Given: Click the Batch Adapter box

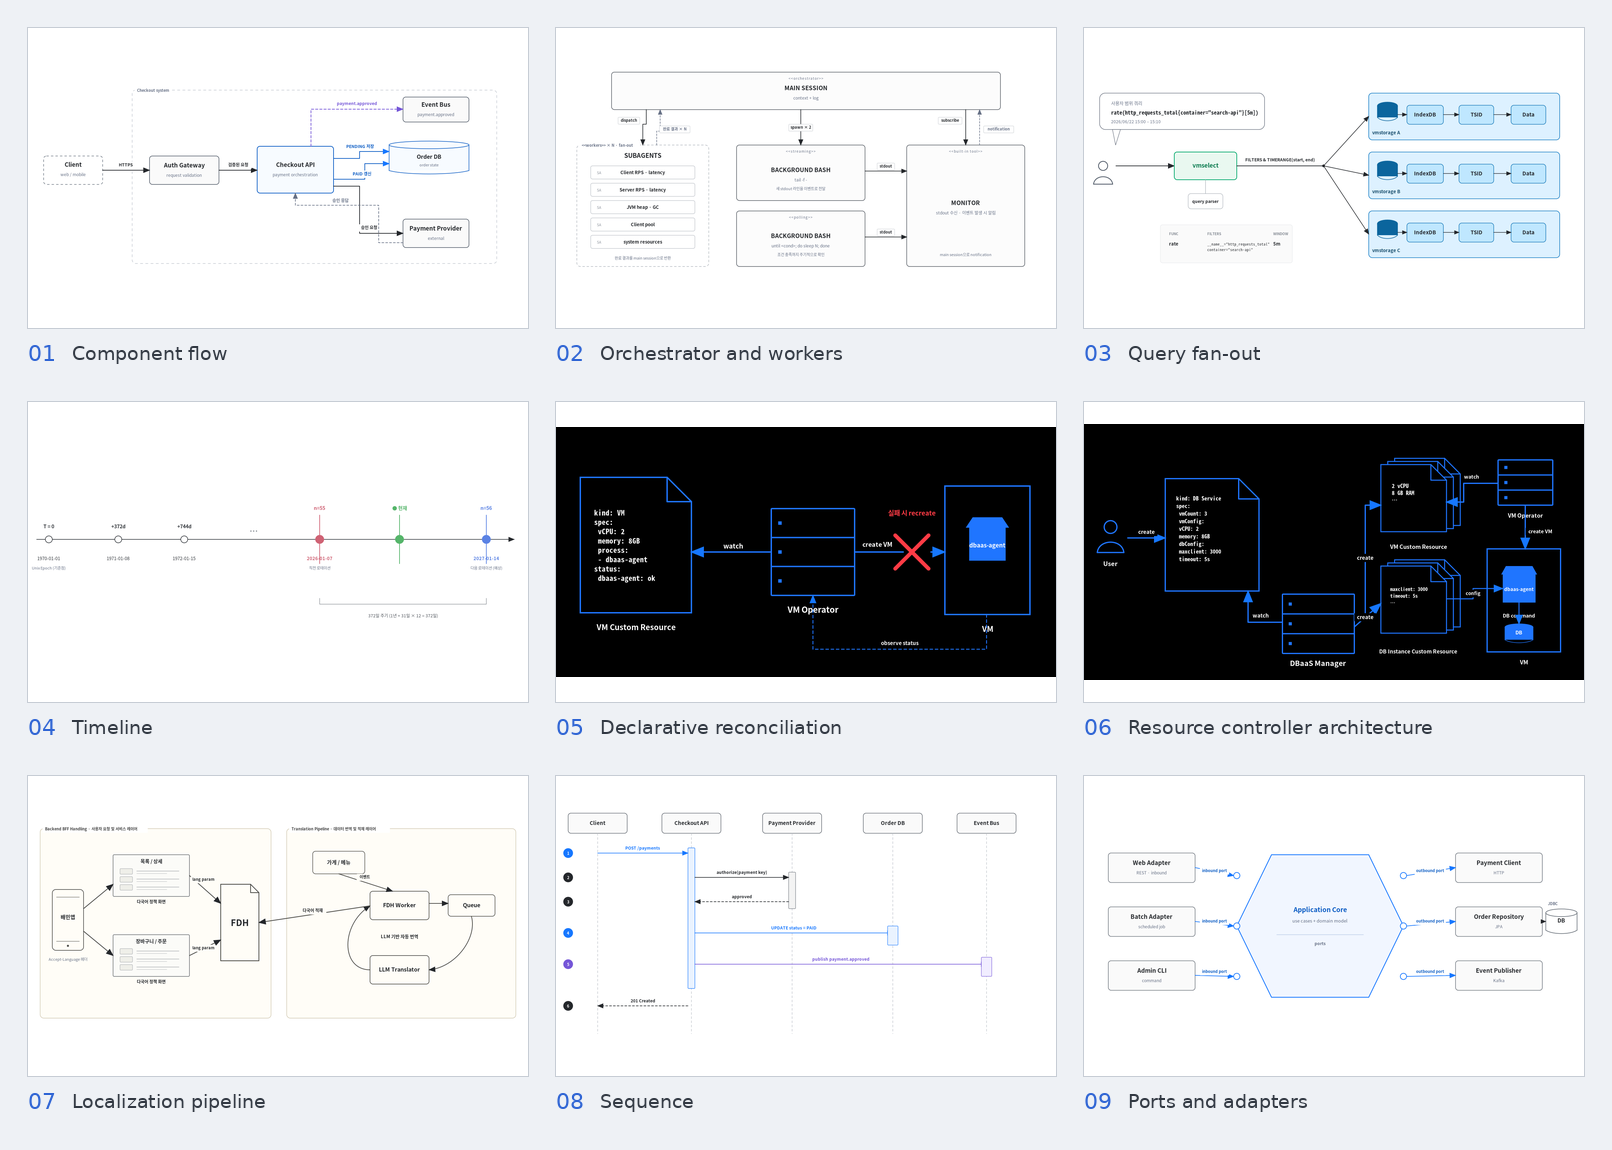Looking at the screenshot, I should [x=1151, y=921].
